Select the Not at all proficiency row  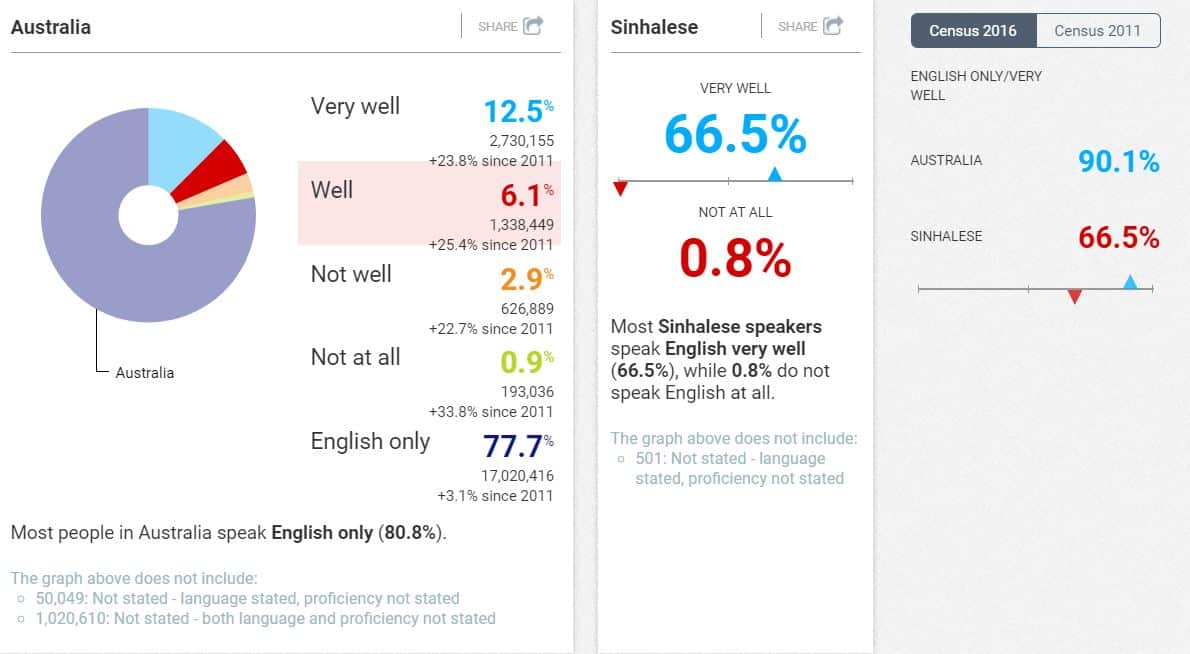(x=429, y=371)
